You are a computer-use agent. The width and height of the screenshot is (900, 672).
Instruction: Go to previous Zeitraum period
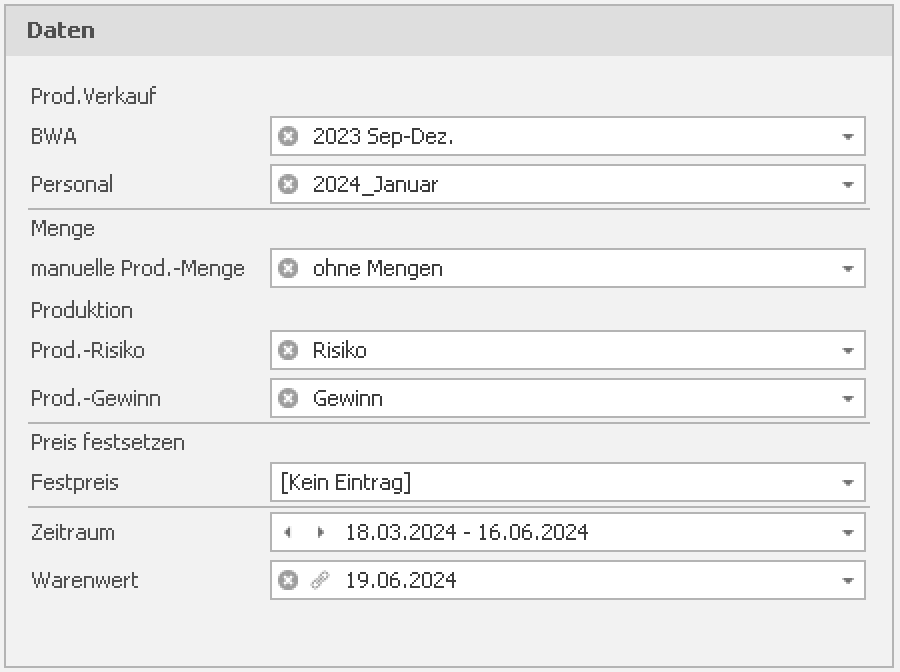(x=288, y=532)
